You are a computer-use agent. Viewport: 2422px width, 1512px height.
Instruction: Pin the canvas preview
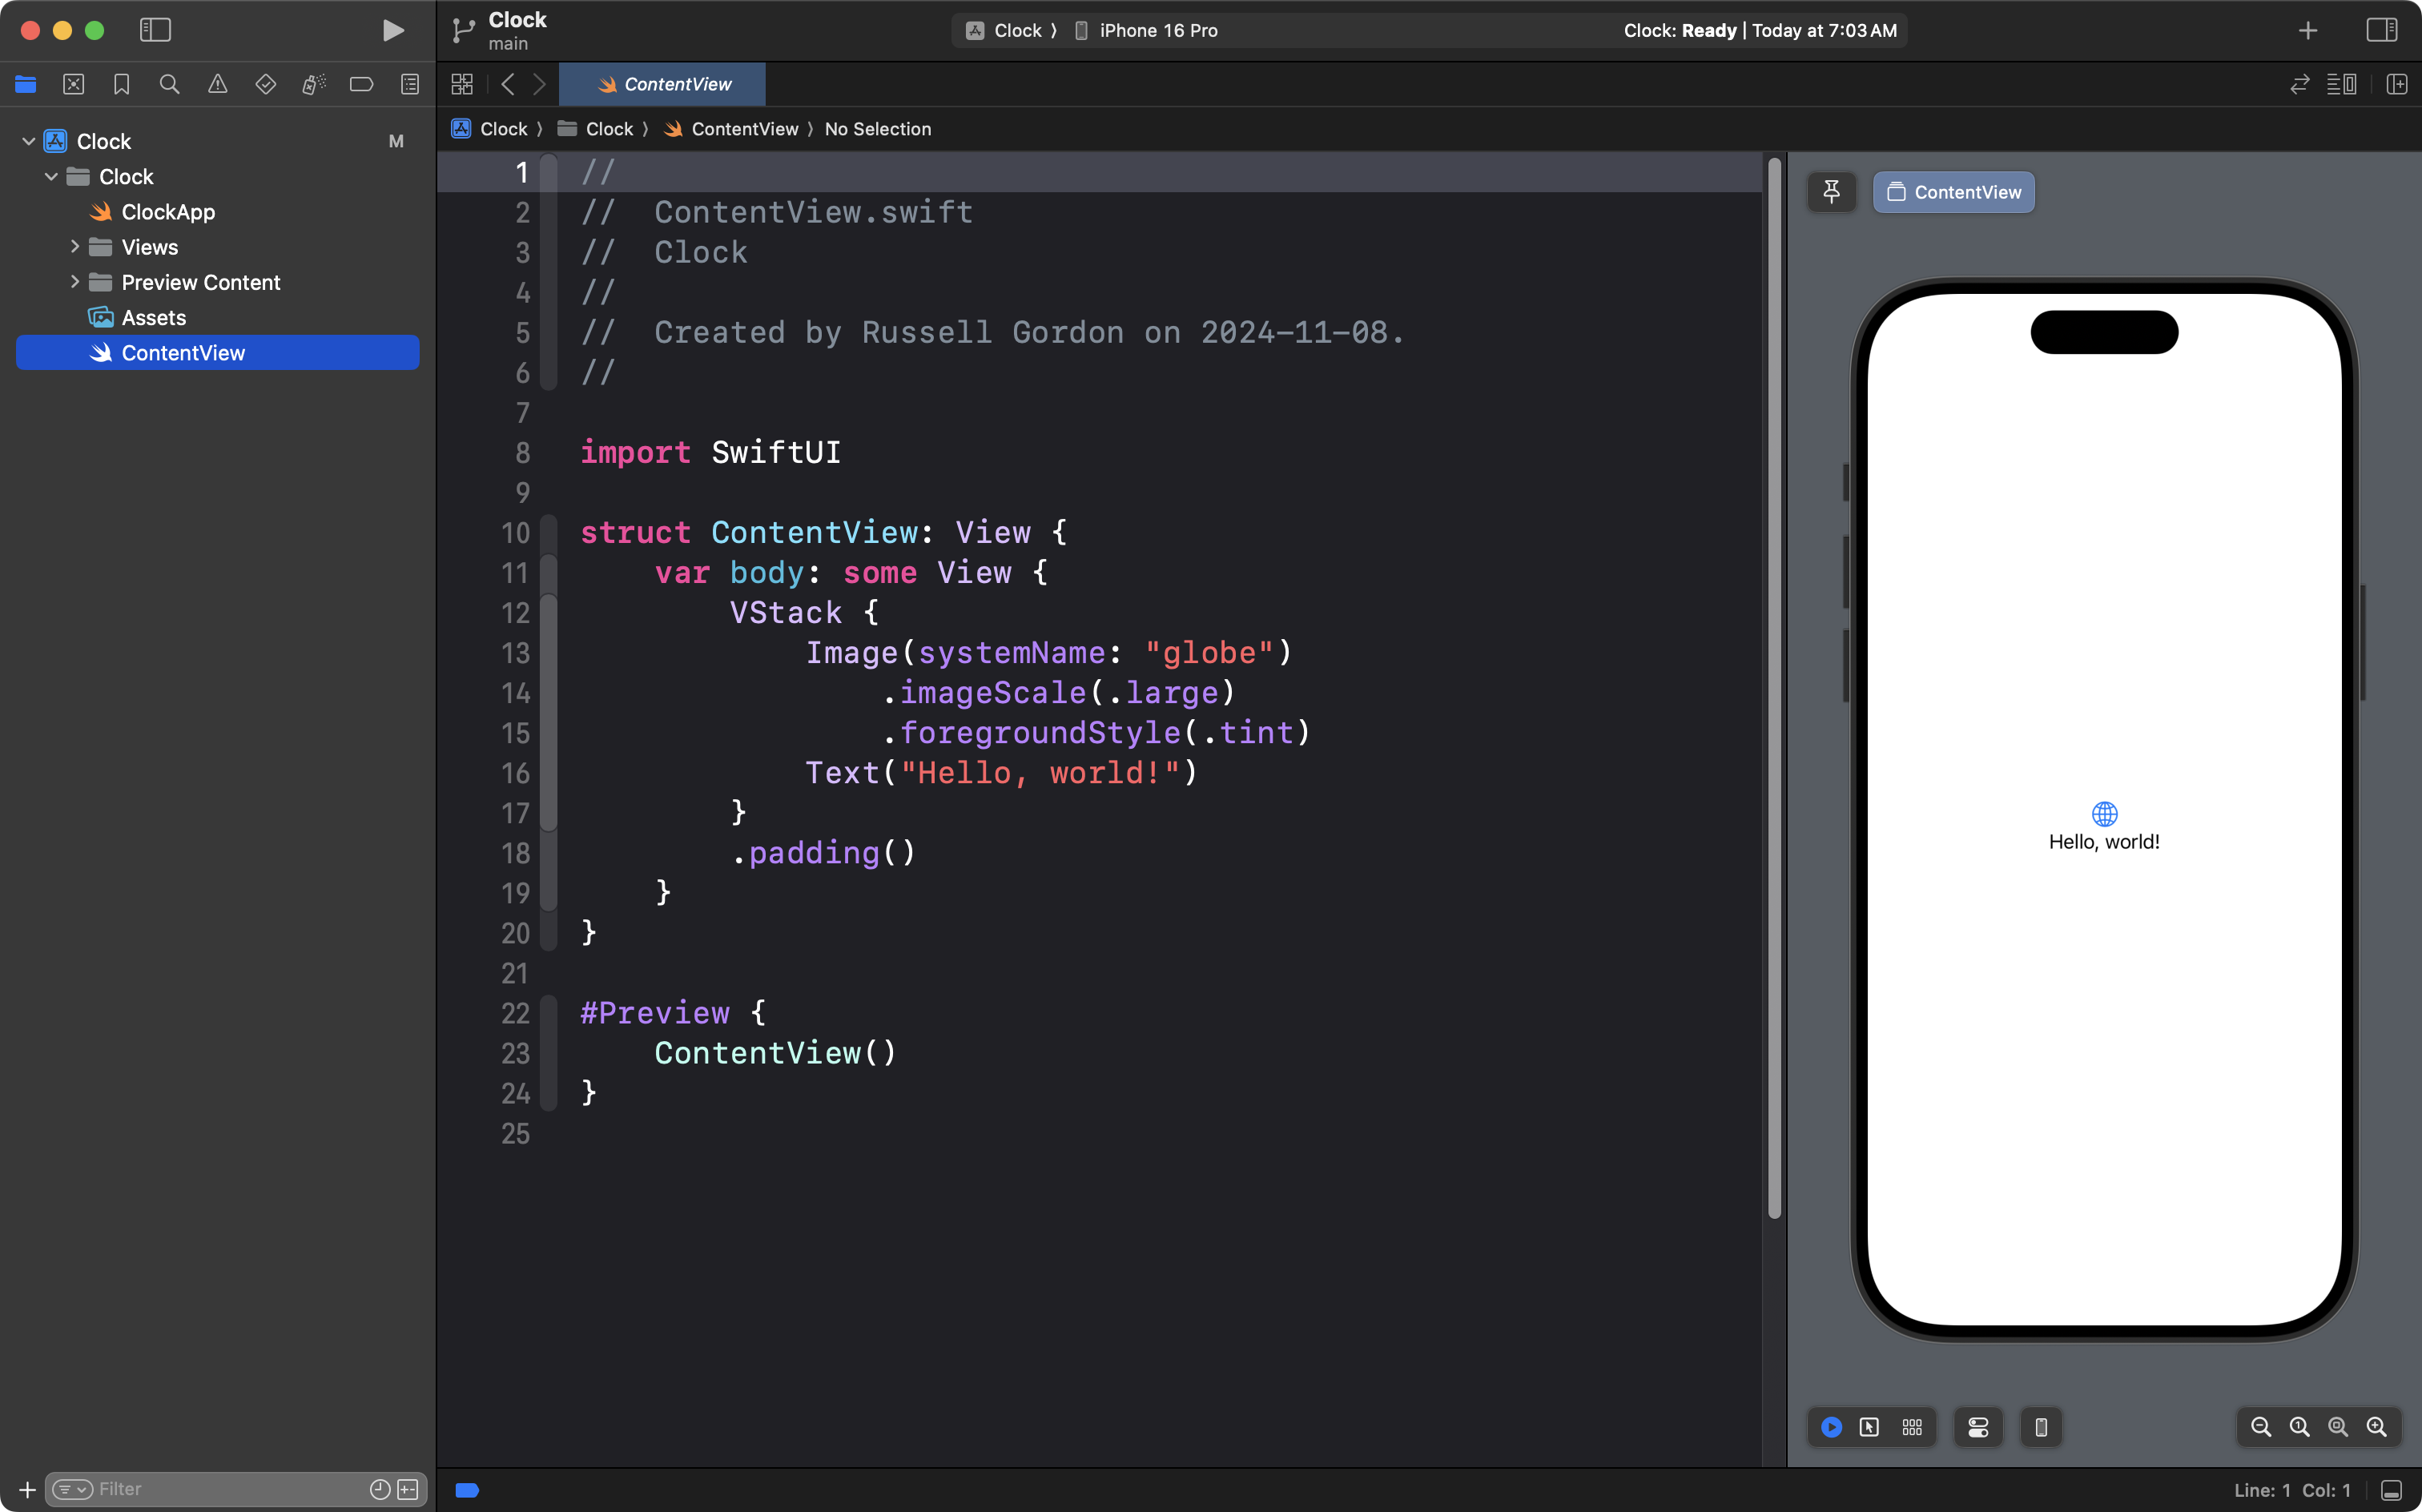1831,192
